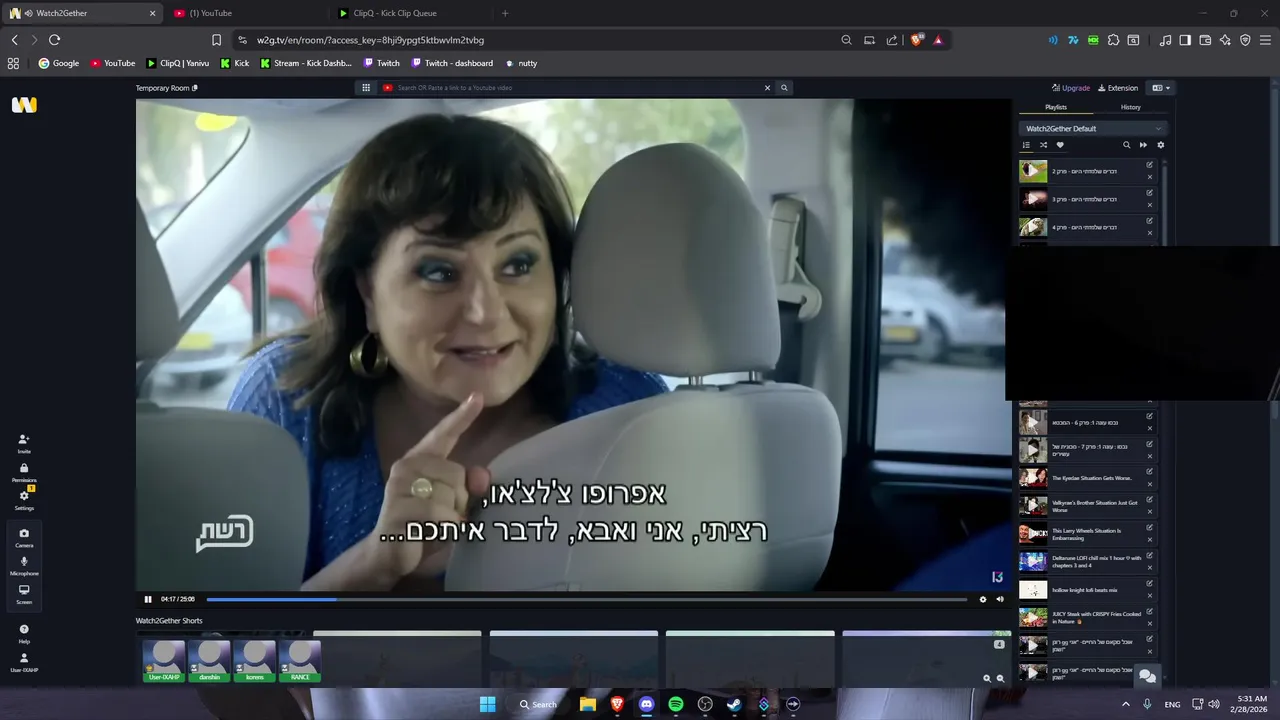Skip to next playlist item
1280x720 pixels.
pos(1143,145)
